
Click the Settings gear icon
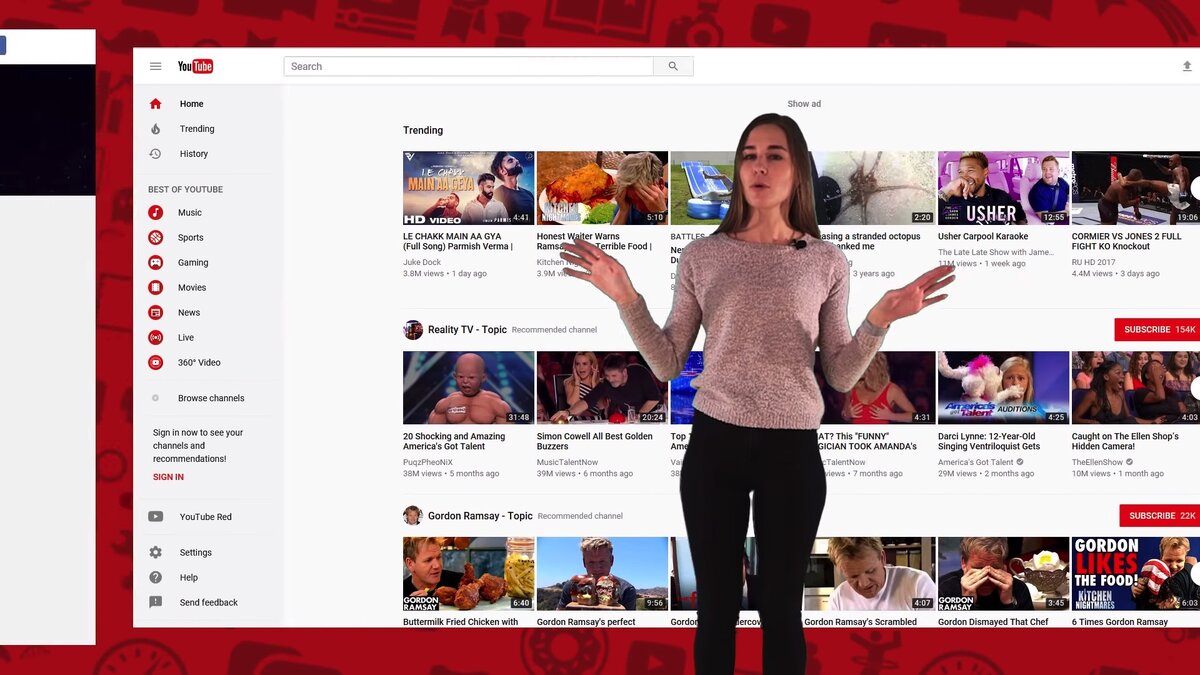pyautogui.click(x=155, y=552)
